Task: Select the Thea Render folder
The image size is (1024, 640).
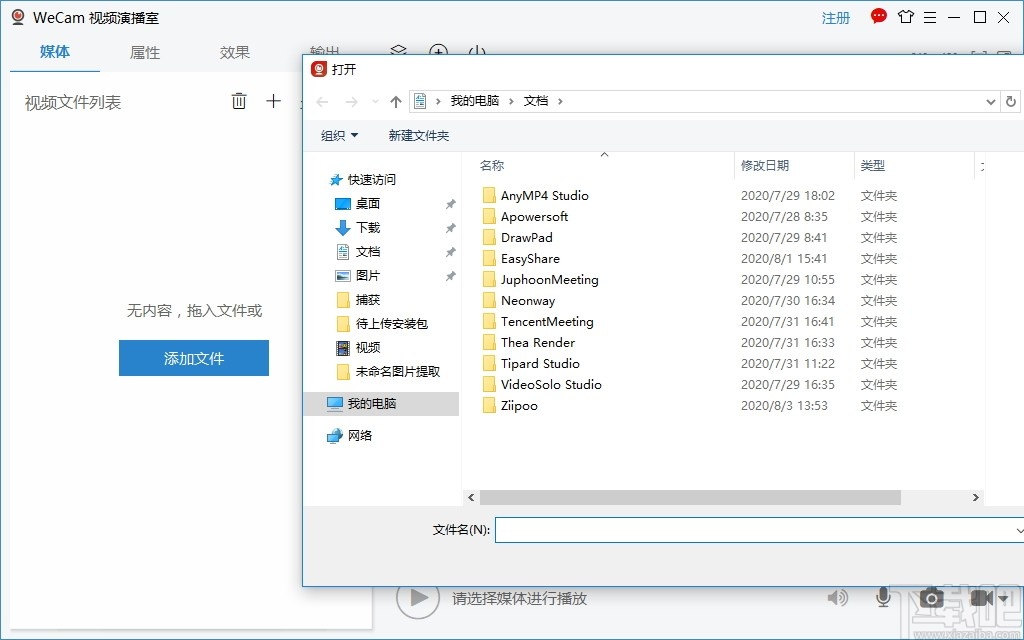Action: 537,342
